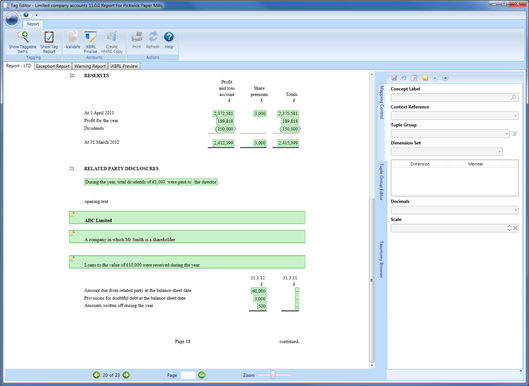Click the Print ribbon icon
This screenshot has width=529, height=386.
click(x=136, y=37)
